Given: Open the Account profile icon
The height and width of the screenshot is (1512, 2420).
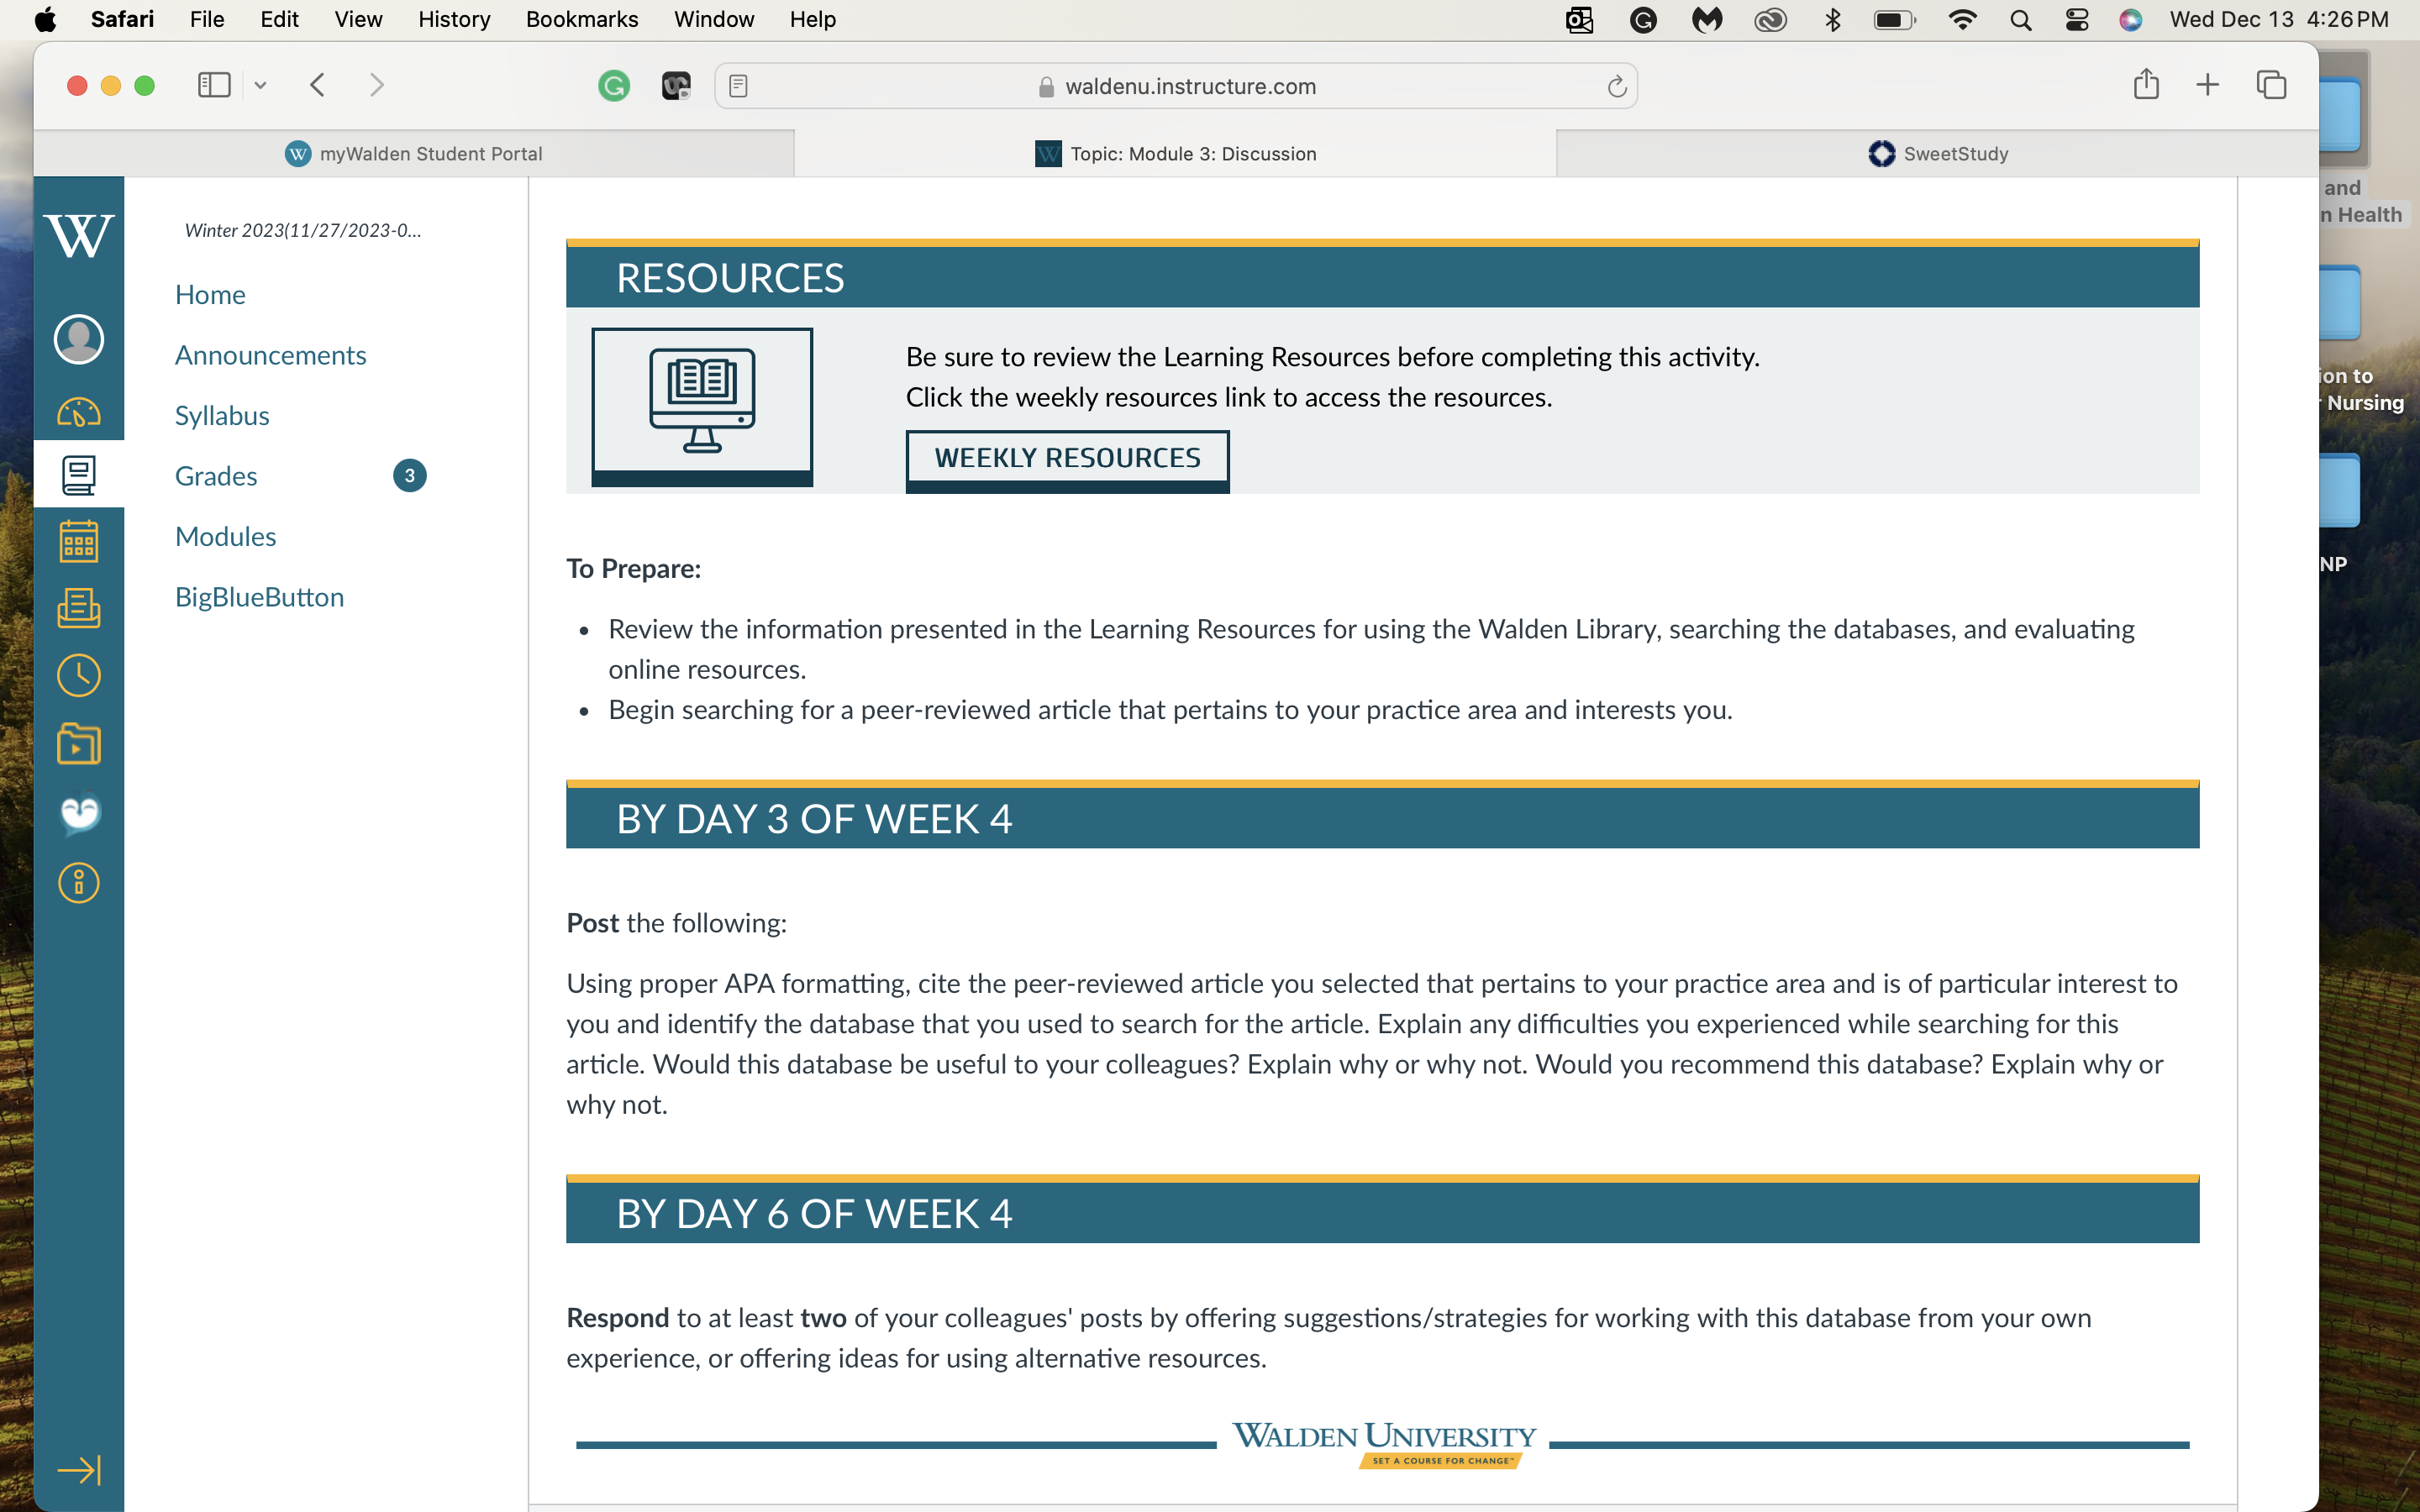Looking at the screenshot, I should (x=79, y=339).
